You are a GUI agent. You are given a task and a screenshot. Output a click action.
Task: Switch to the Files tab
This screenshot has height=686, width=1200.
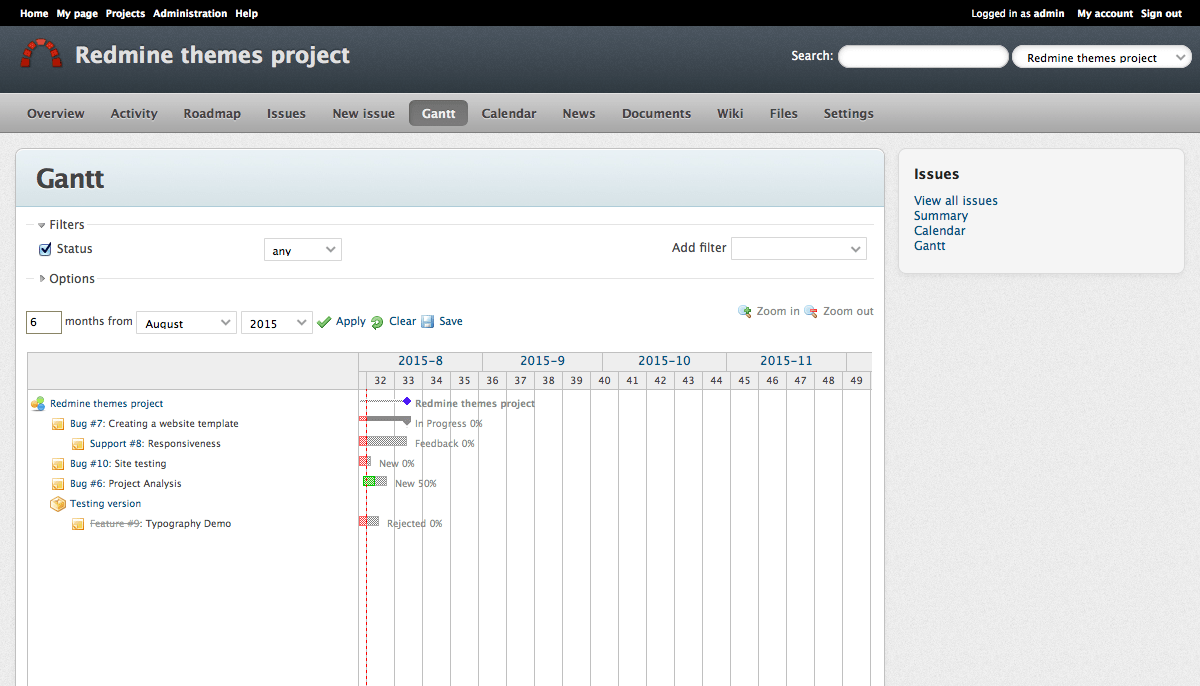(x=784, y=113)
